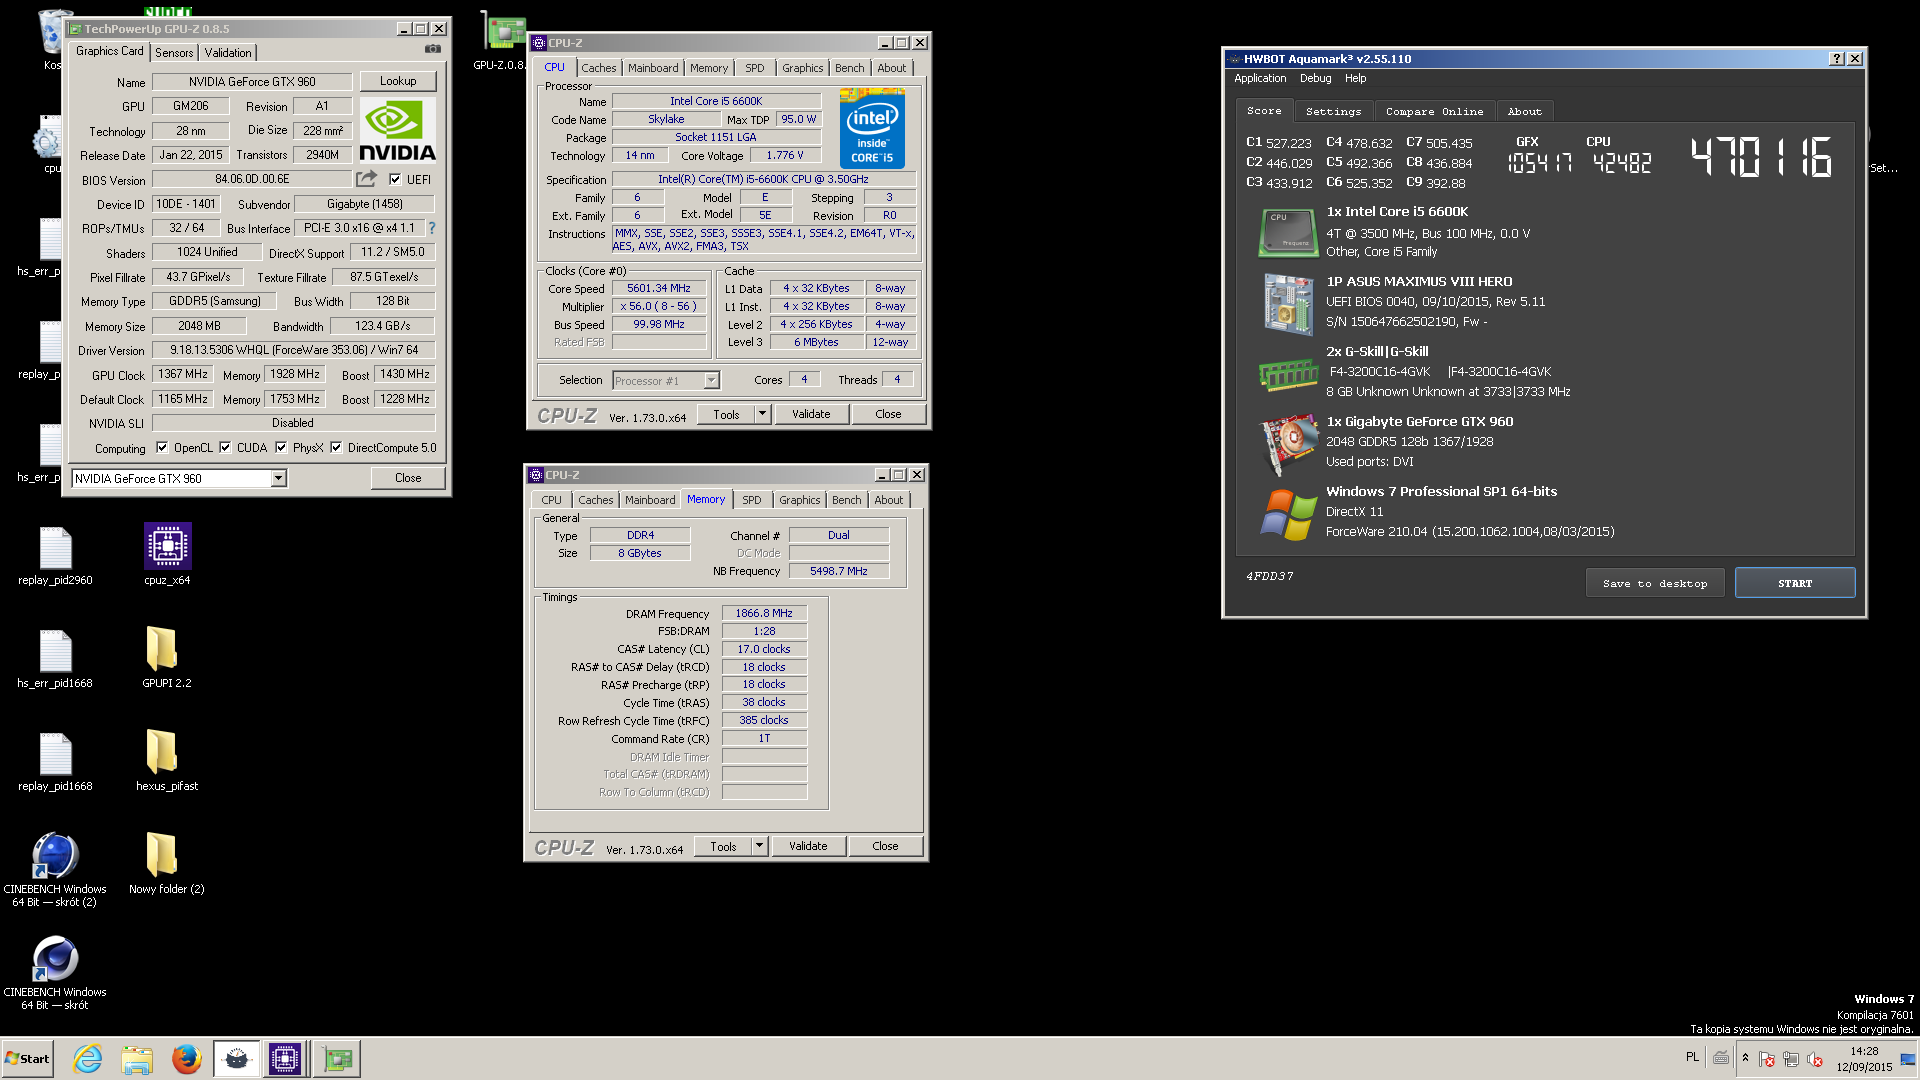
Task: Launch Firefox from the taskbar
Action: click(x=186, y=1058)
